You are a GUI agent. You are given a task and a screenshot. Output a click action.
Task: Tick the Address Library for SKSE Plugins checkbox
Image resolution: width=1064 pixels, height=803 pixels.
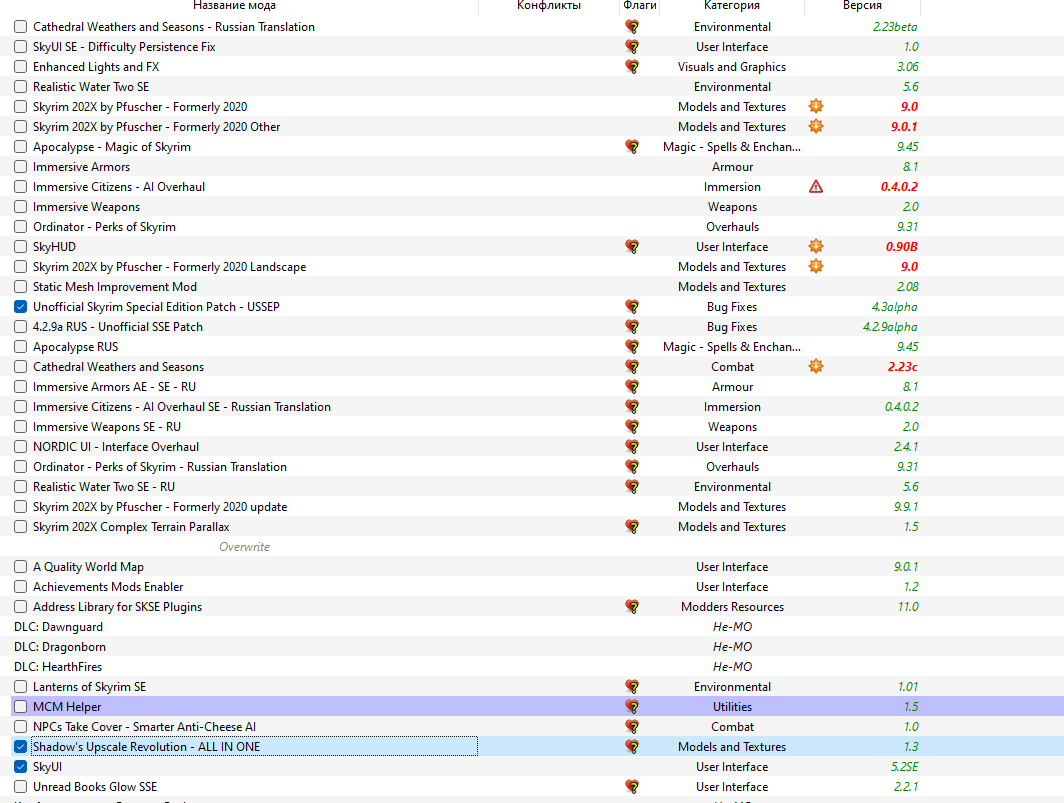[x=20, y=607]
